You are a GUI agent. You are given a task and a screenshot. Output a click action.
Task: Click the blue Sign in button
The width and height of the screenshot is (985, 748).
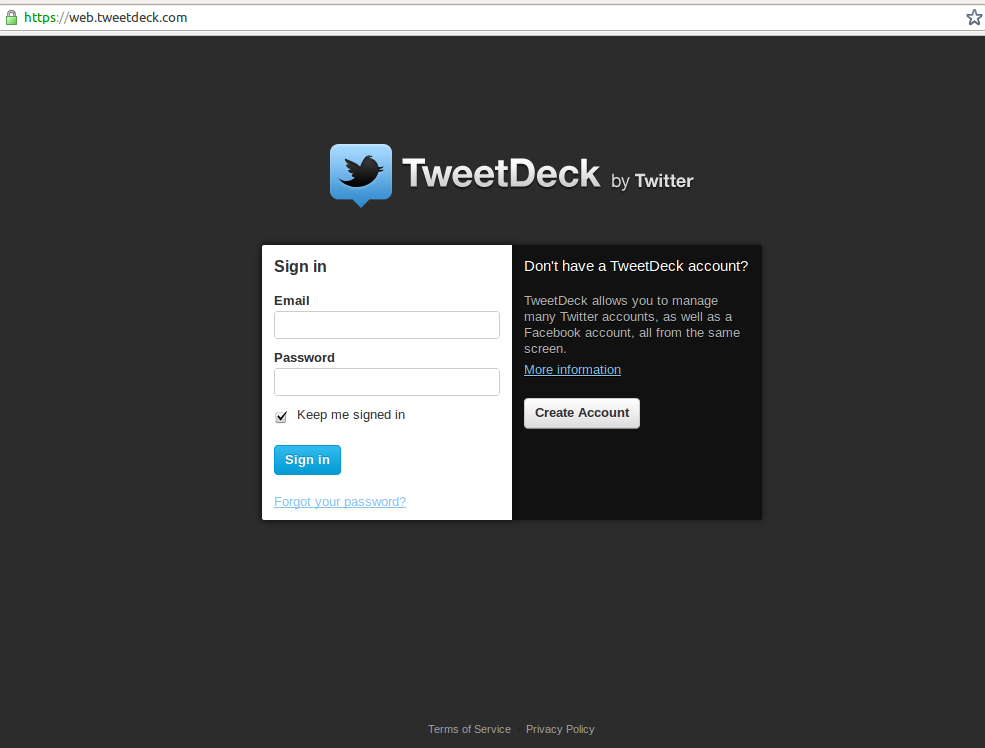coord(307,460)
